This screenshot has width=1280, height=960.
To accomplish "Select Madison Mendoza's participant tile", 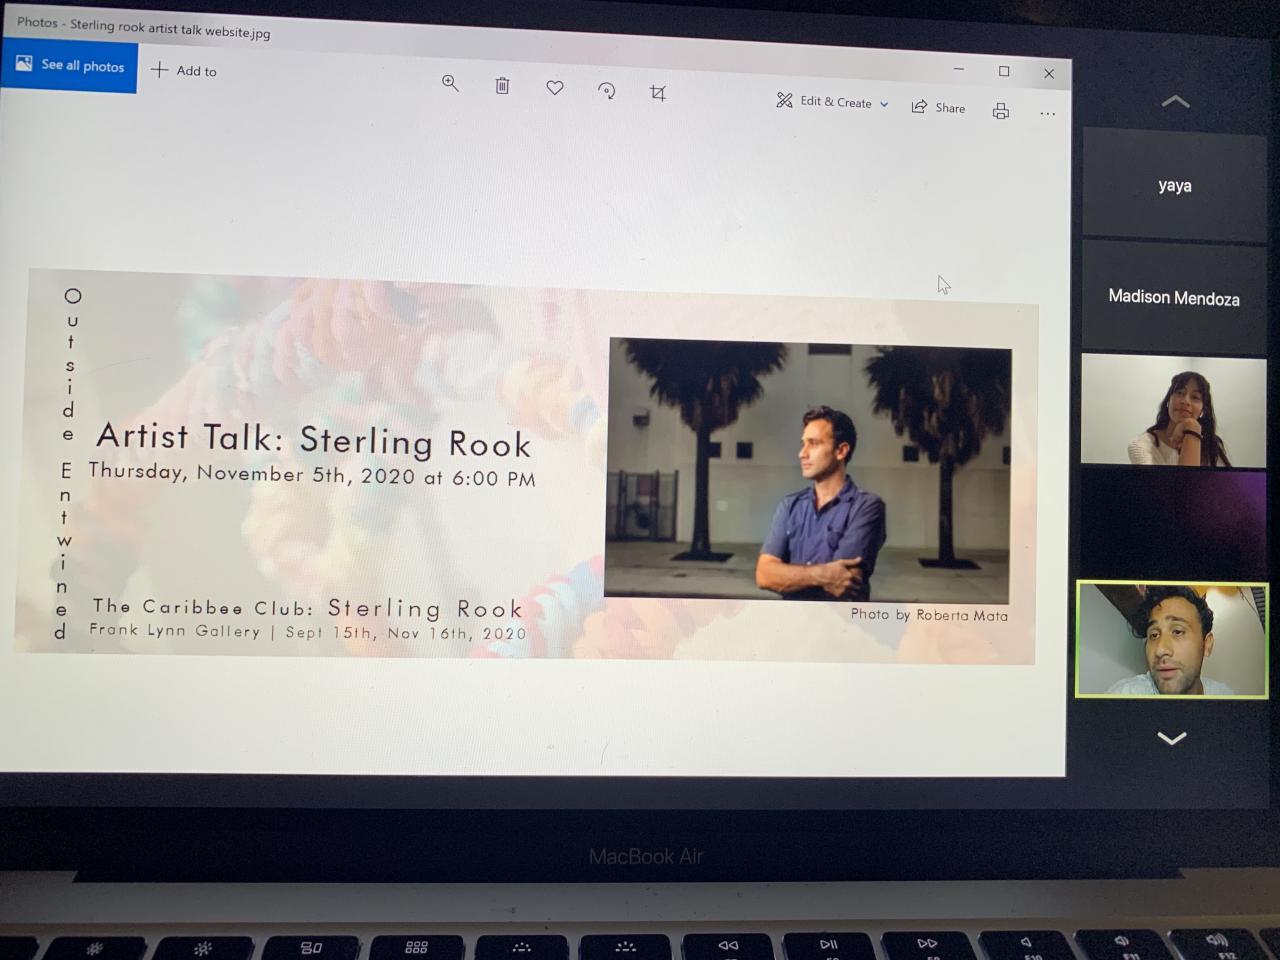I will point(1174,297).
